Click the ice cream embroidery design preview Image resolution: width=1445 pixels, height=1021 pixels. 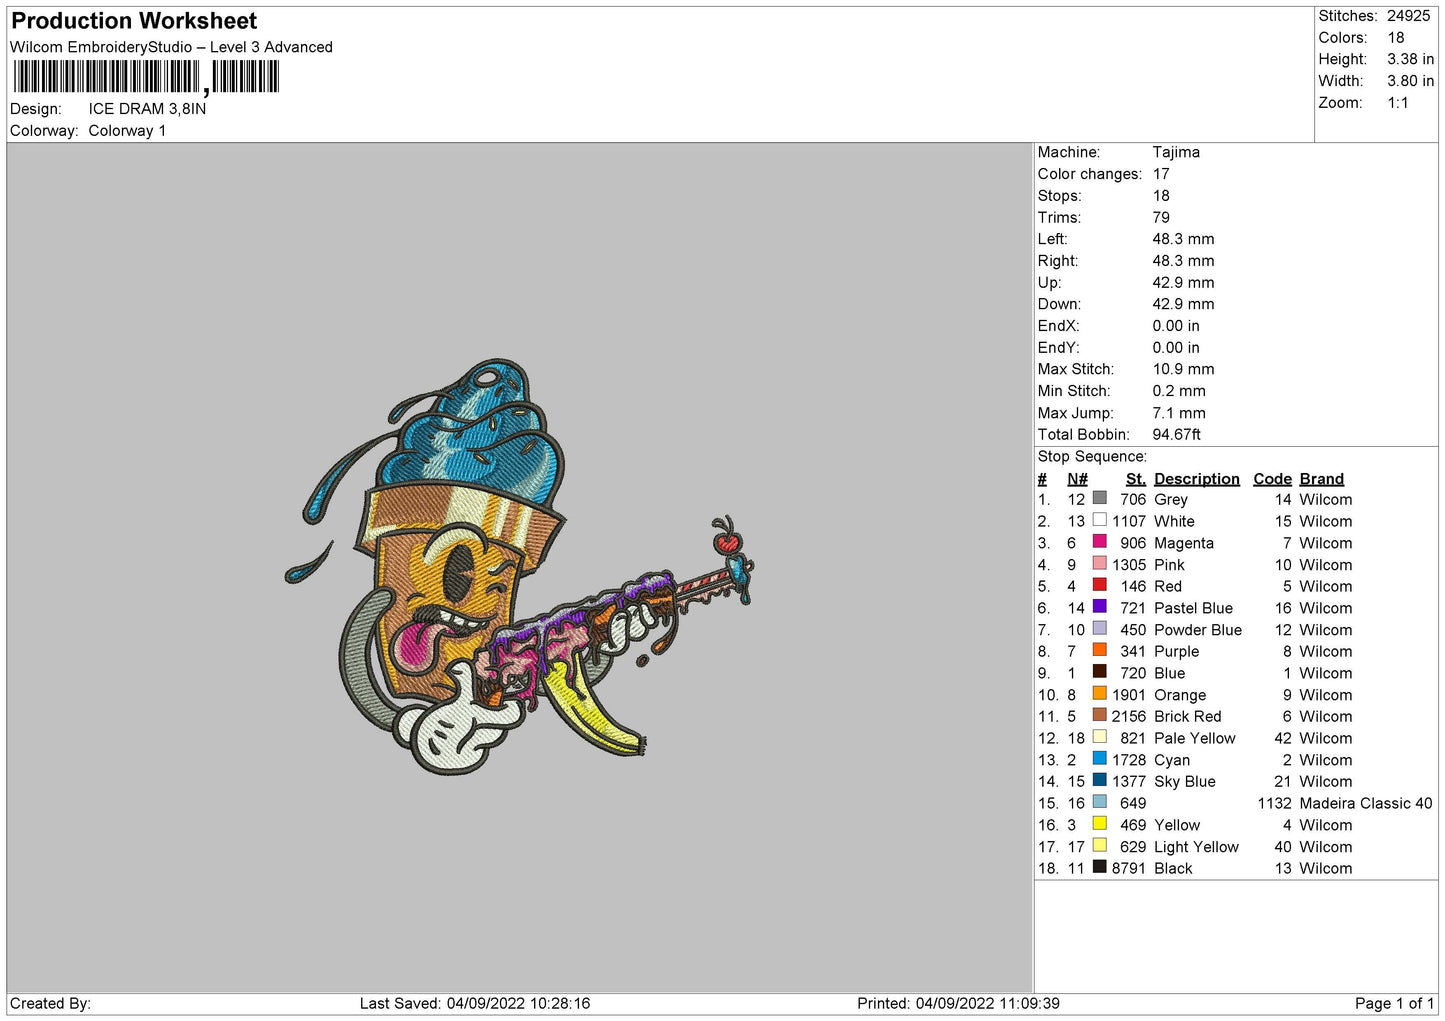point(519,567)
